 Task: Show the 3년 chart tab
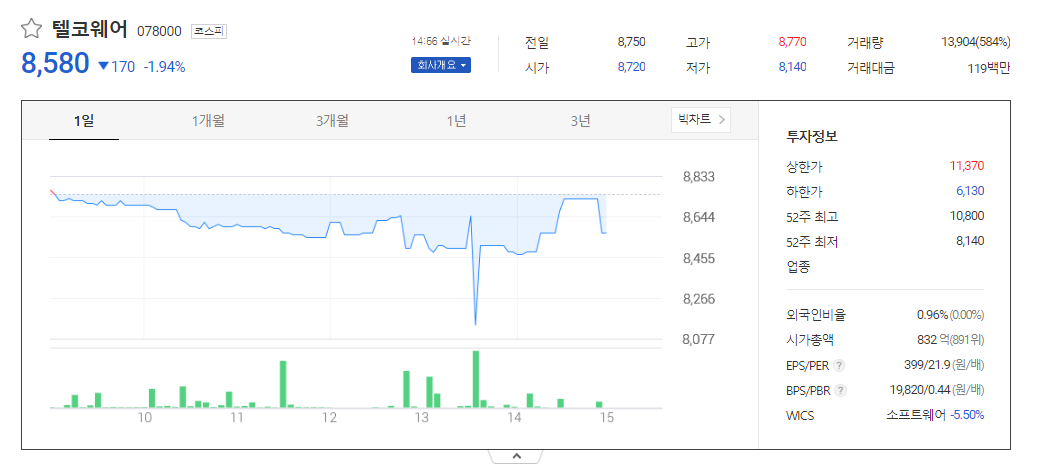[580, 121]
